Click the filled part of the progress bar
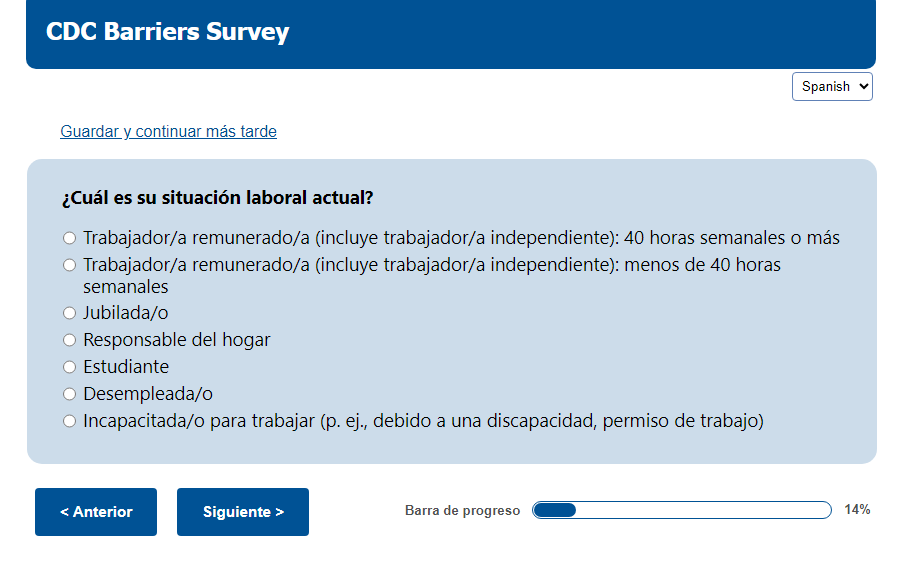Viewport: 917px width, 583px height. tap(555, 510)
